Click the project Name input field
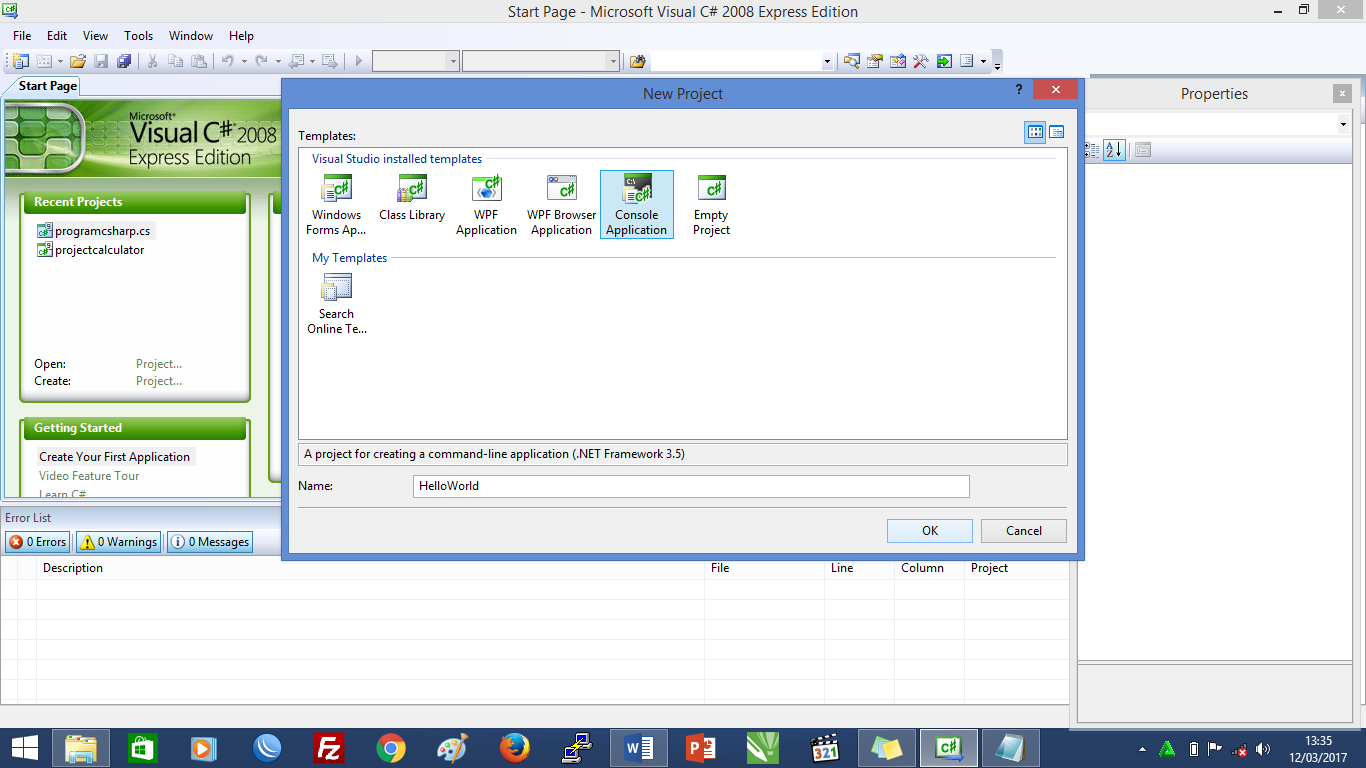 pos(691,486)
